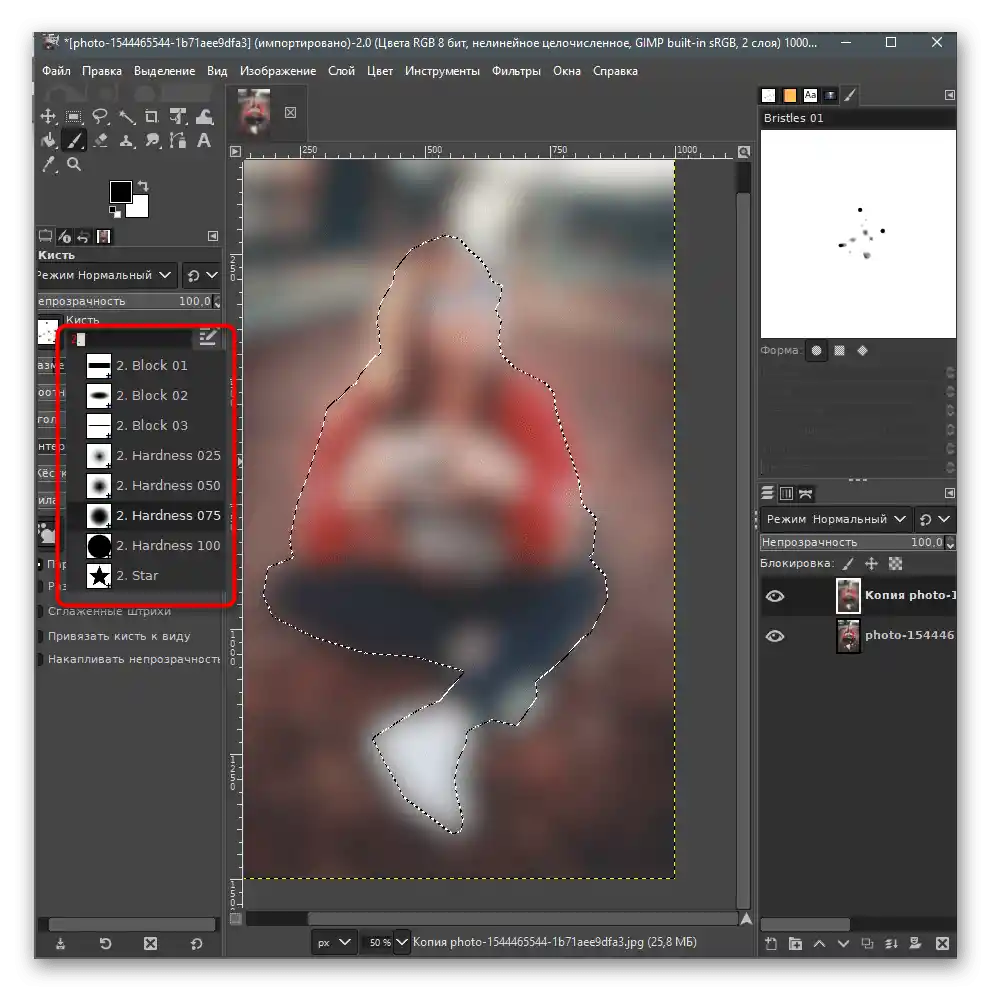Screen dimensions: 989x991
Task: Toggle Сглаженные штрихи checkbox
Action: [x=41, y=611]
